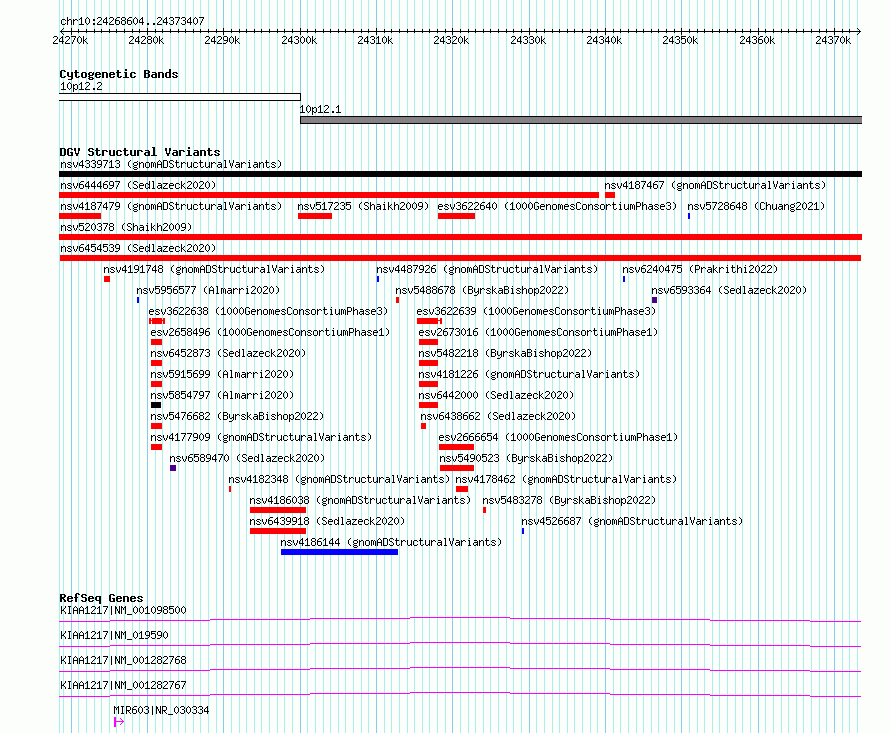Select nsv4526687 variant label
Screen dimensions: 890x733
tap(632, 521)
